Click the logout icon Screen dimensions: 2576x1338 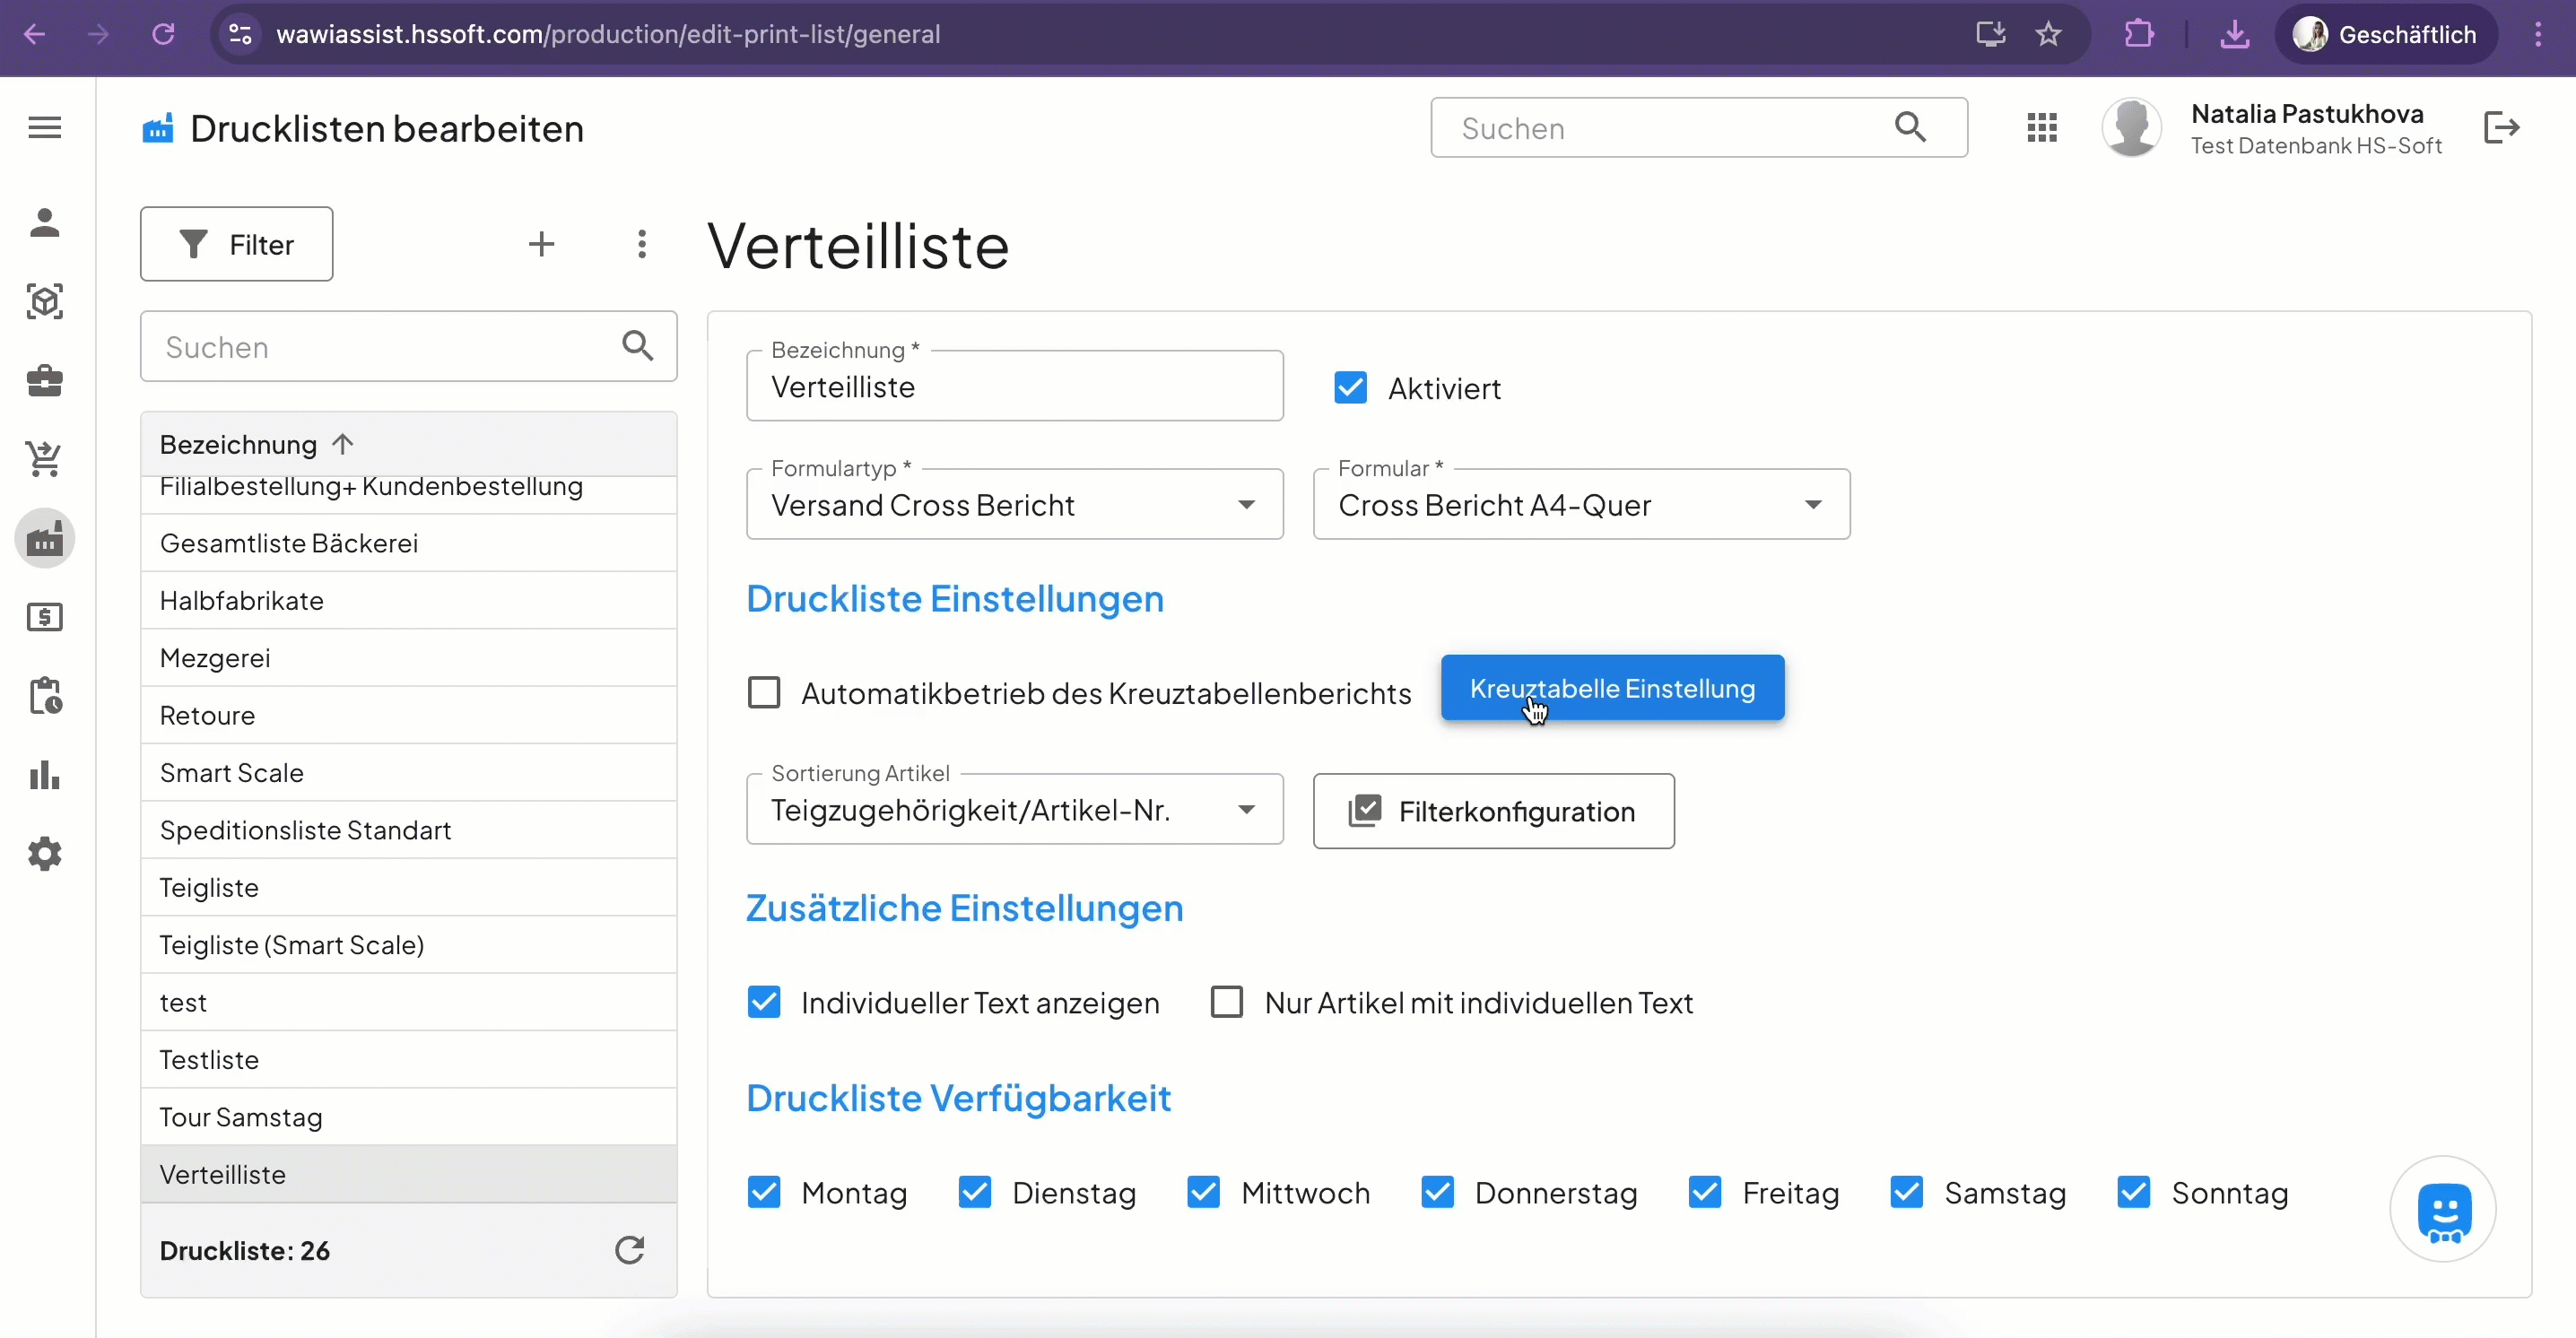tap(2501, 128)
